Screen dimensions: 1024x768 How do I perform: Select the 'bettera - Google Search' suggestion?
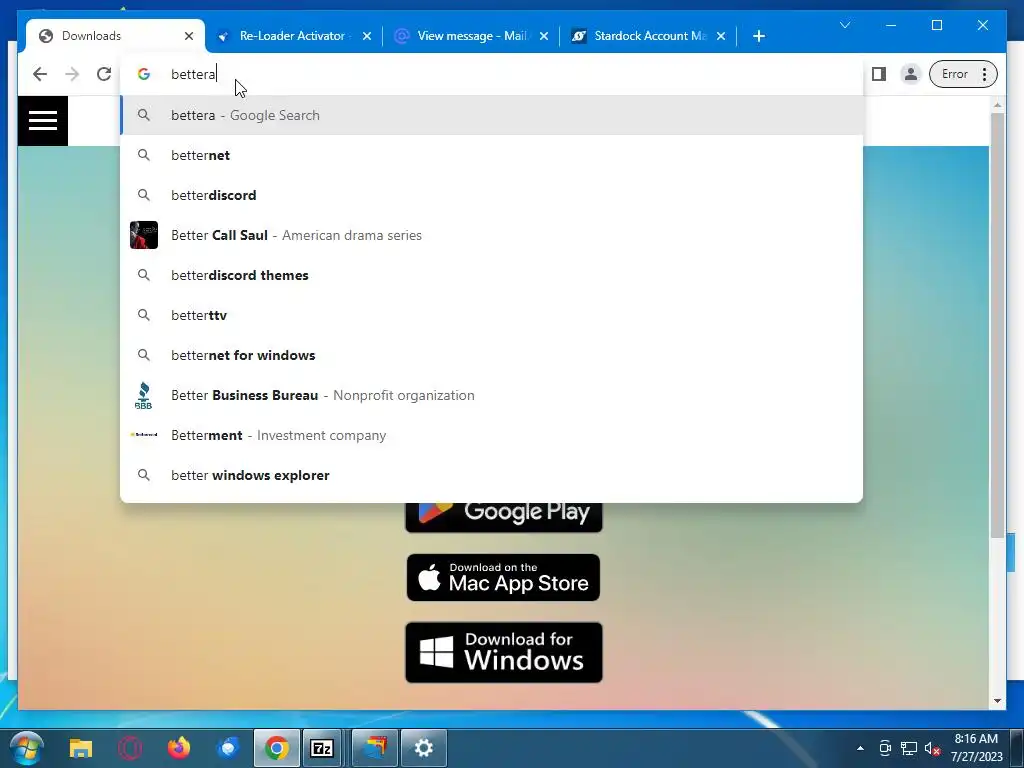point(491,115)
